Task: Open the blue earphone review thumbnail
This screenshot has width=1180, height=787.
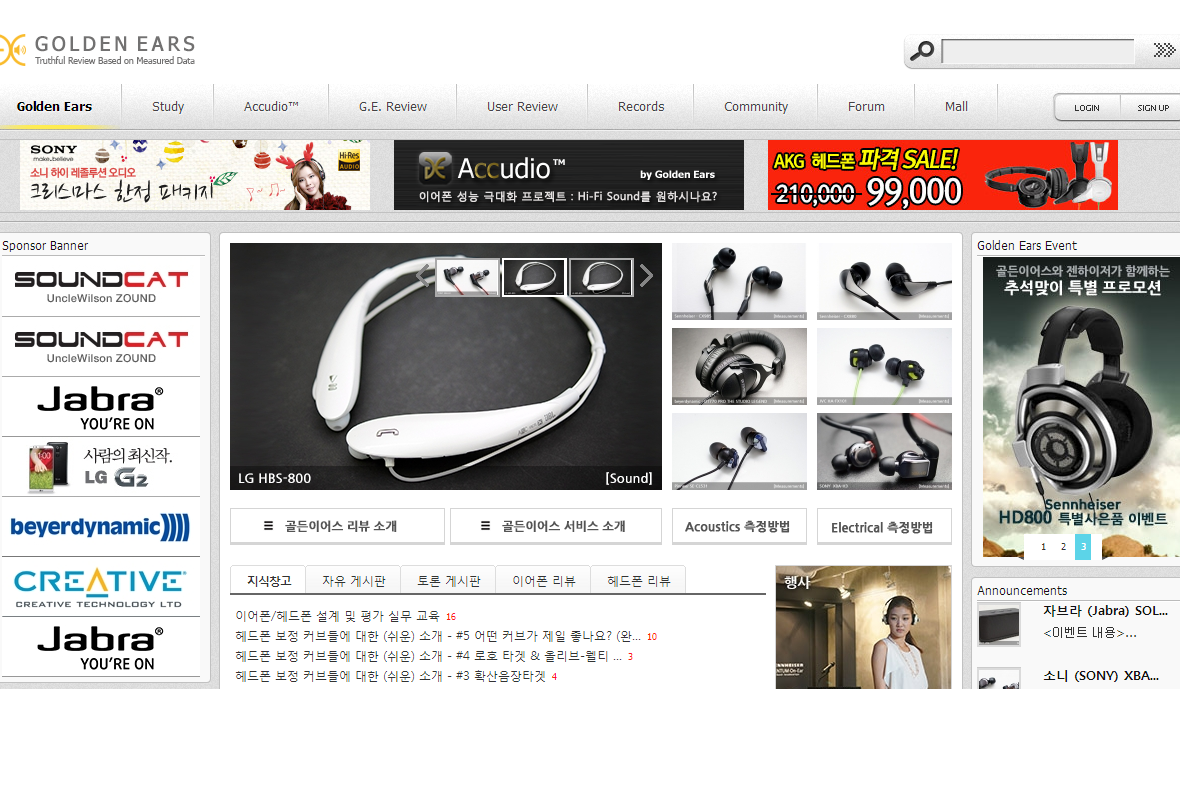Action: coord(739,451)
